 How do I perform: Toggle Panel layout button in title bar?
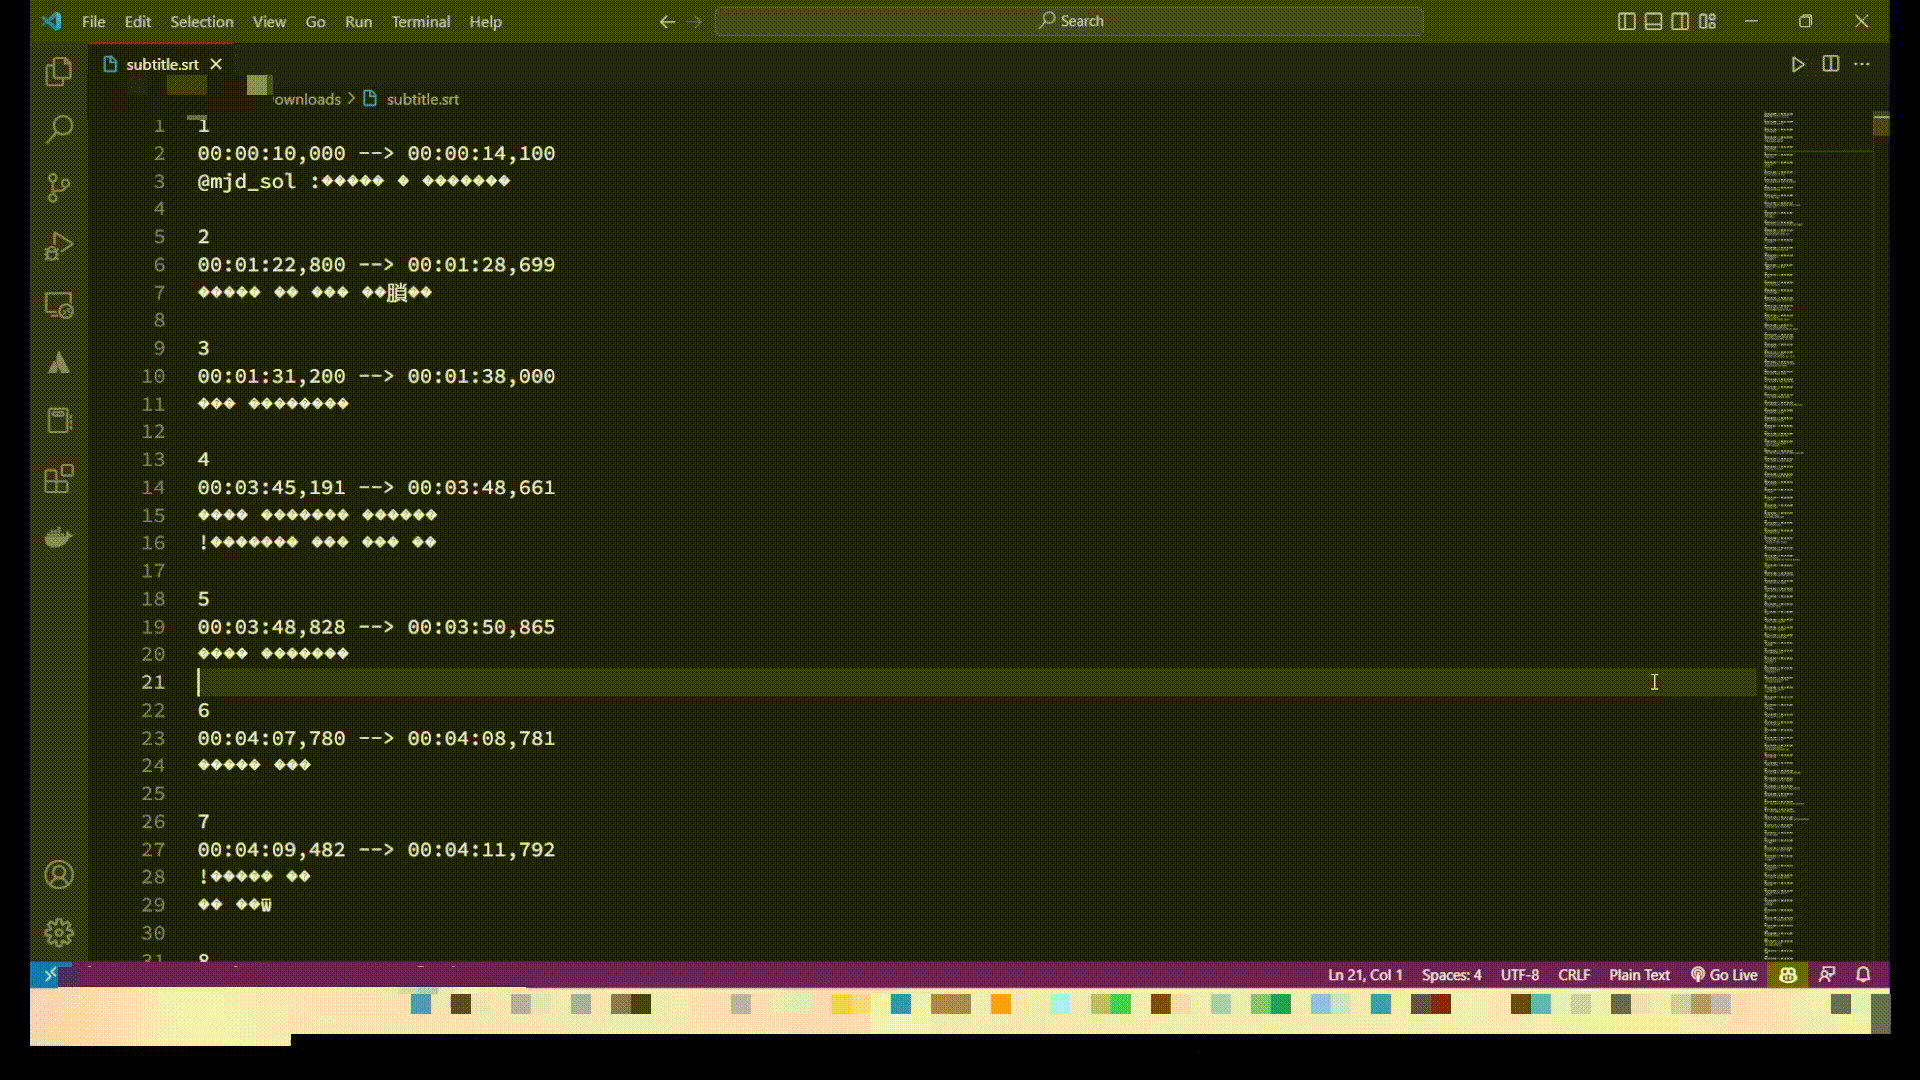[1653, 21]
